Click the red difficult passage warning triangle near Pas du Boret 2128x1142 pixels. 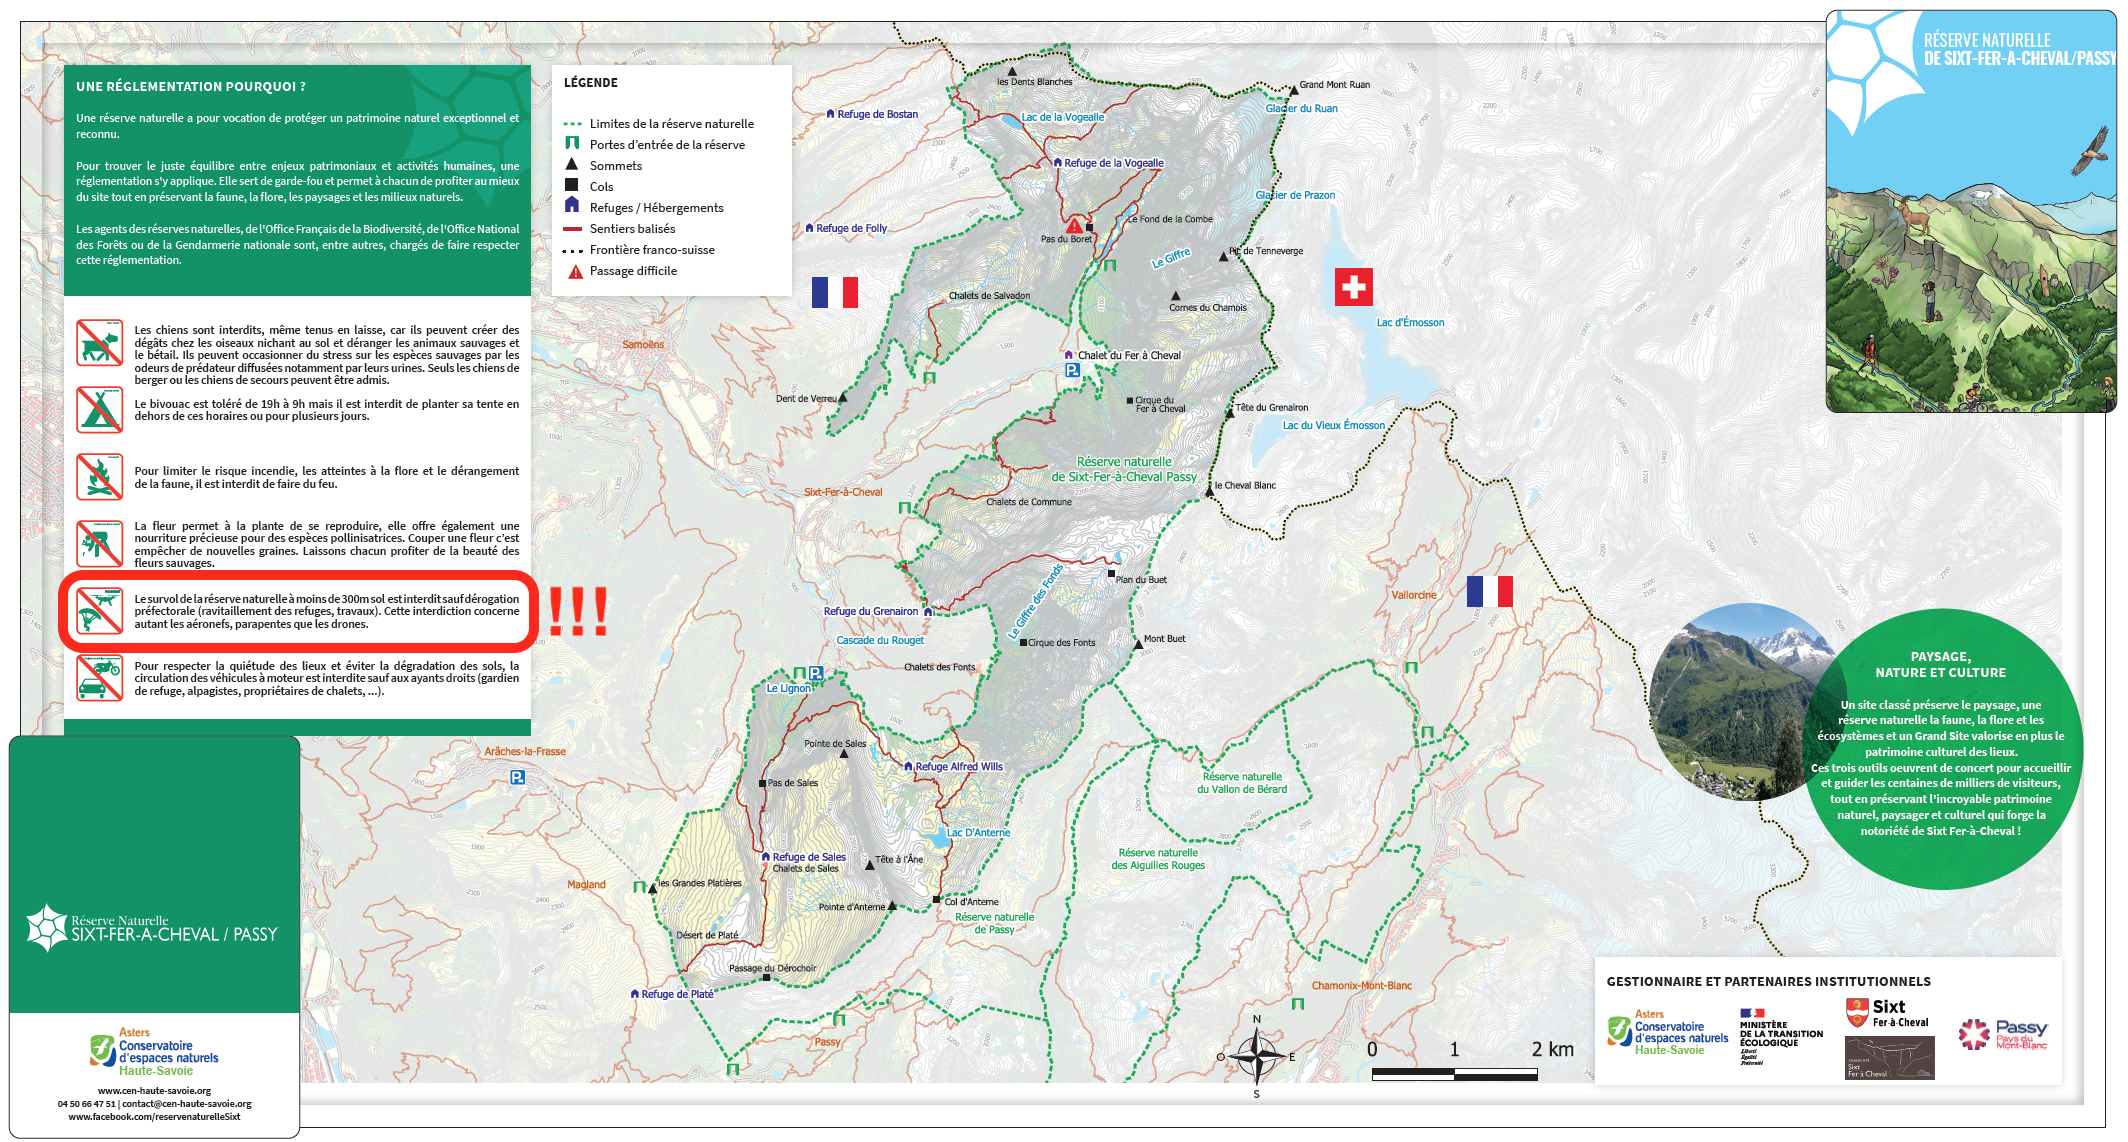1073,226
